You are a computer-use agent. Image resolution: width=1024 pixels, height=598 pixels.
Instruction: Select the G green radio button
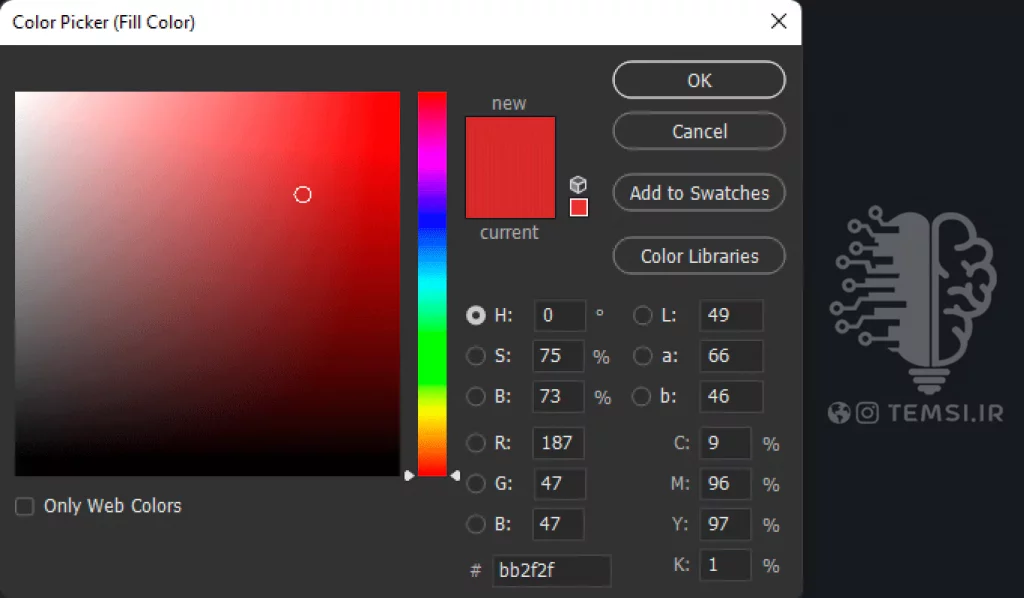coord(476,484)
